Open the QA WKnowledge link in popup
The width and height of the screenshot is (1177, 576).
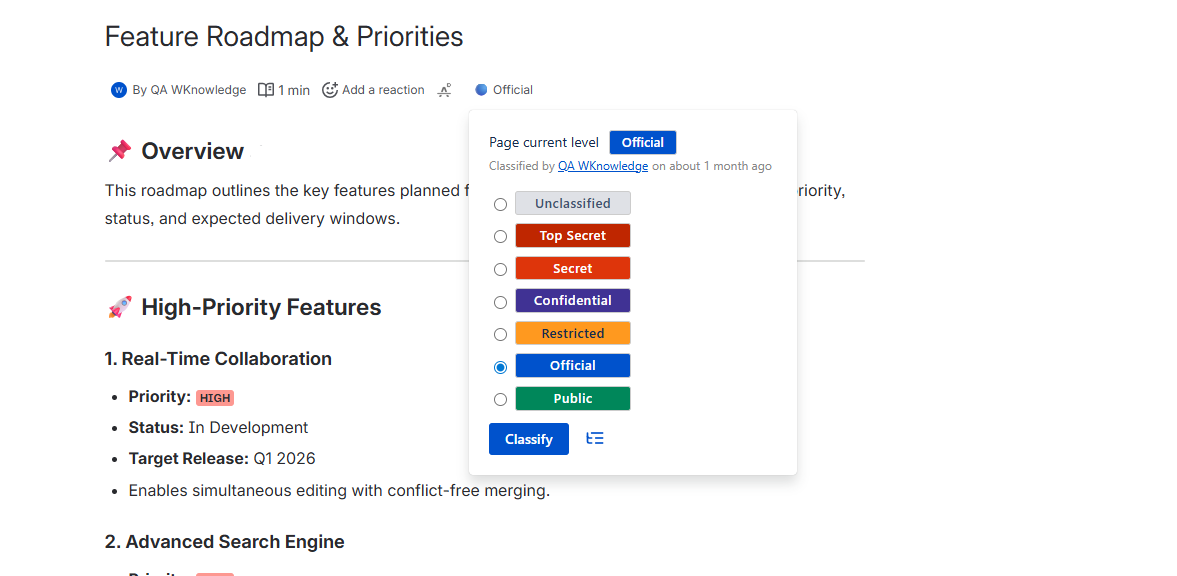pyautogui.click(x=603, y=166)
